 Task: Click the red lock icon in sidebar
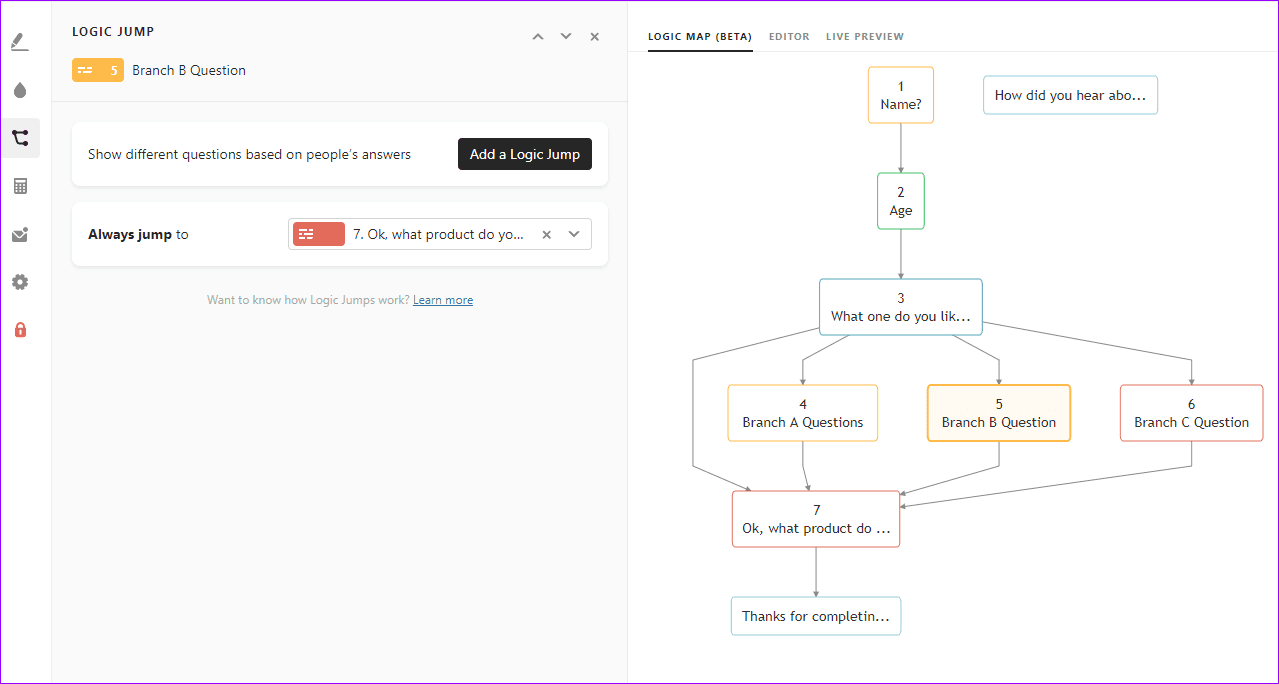pyautogui.click(x=20, y=330)
